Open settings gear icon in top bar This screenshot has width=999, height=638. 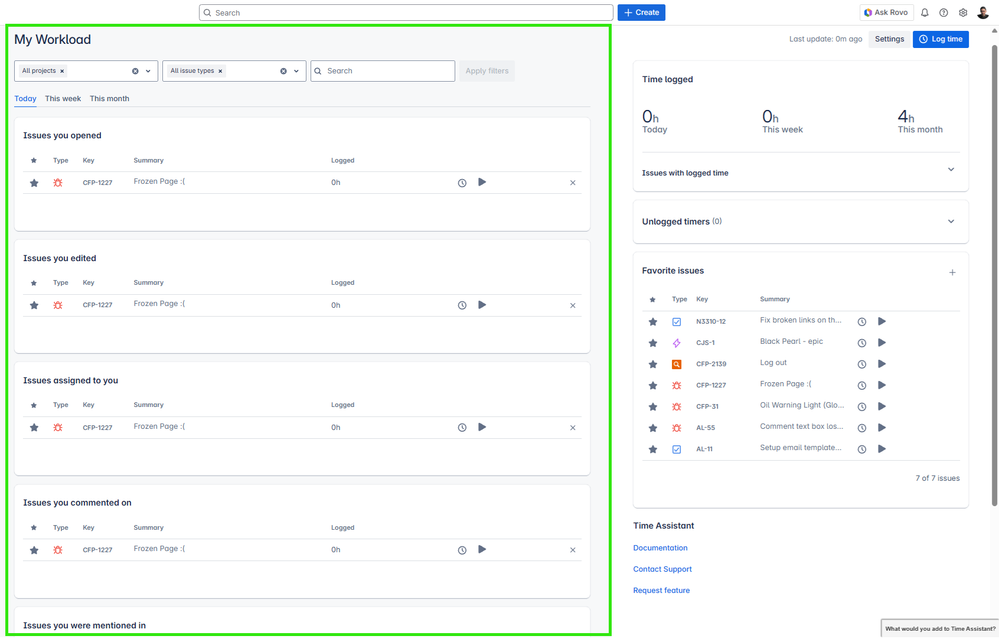[963, 13]
